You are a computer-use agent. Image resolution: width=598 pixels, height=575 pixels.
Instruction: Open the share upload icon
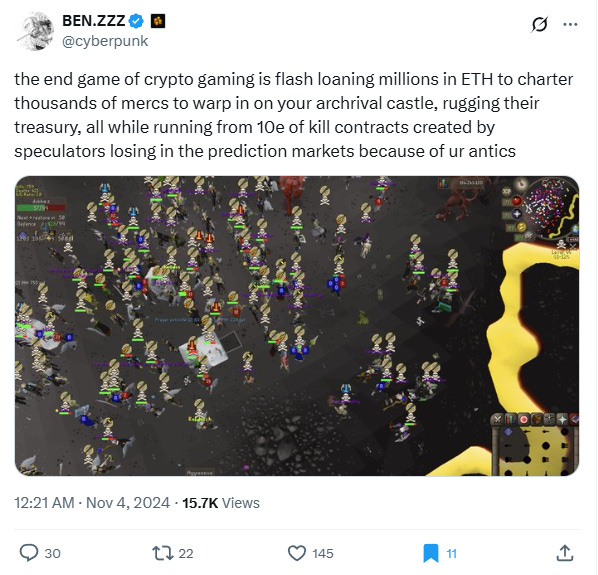(x=565, y=553)
